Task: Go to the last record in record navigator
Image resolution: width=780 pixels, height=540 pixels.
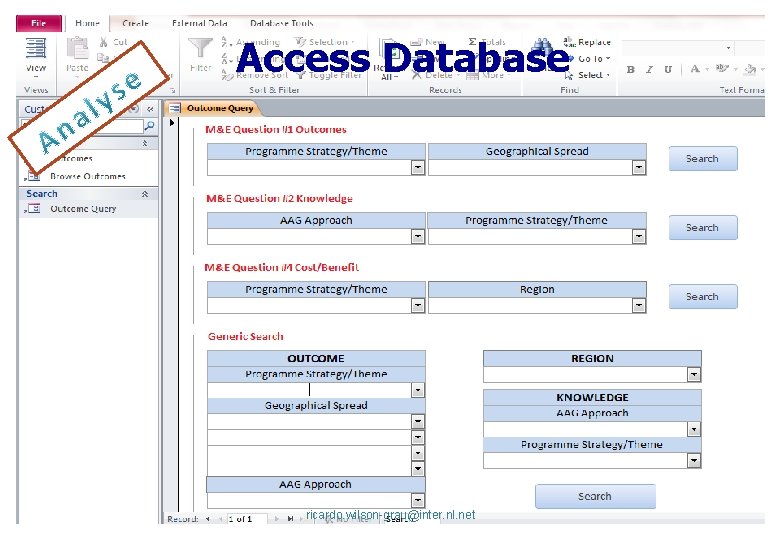Action: tap(291, 519)
